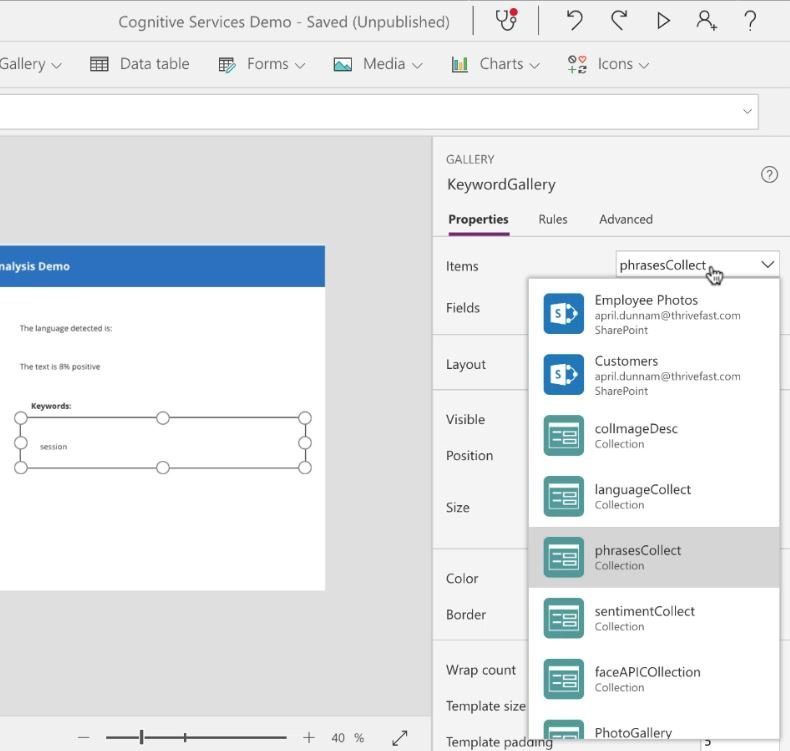This screenshot has height=751, width=790.
Task: Expand the Media dropdown chevron
Action: tap(417, 66)
